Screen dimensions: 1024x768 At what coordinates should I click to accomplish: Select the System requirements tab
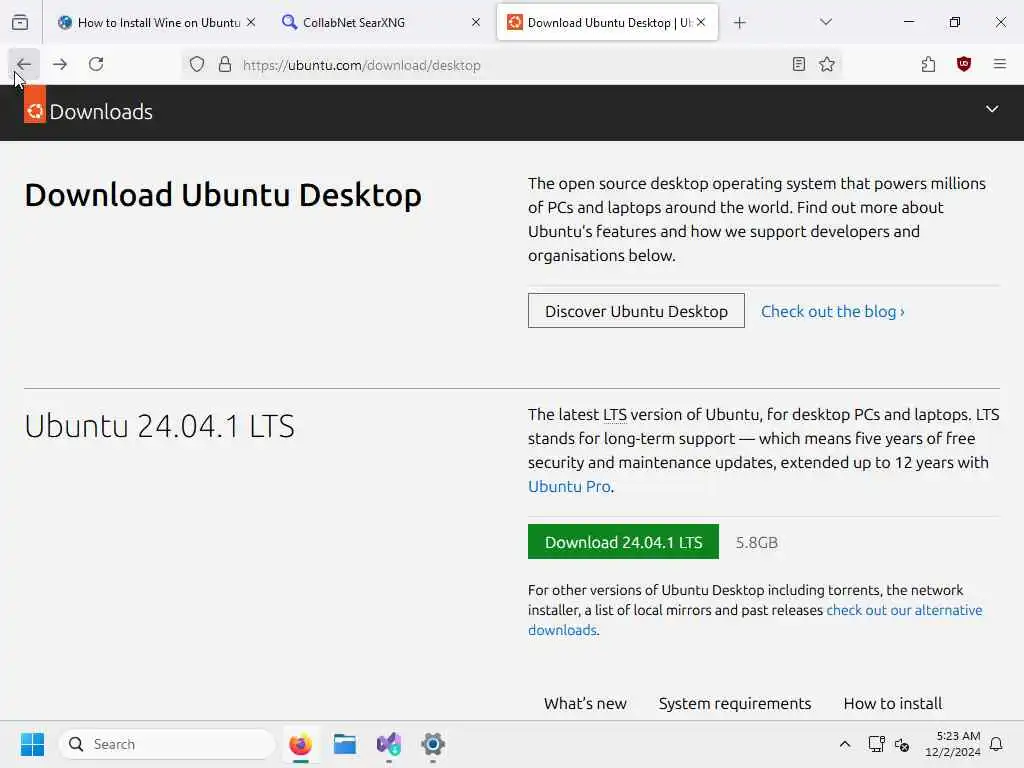[735, 703]
